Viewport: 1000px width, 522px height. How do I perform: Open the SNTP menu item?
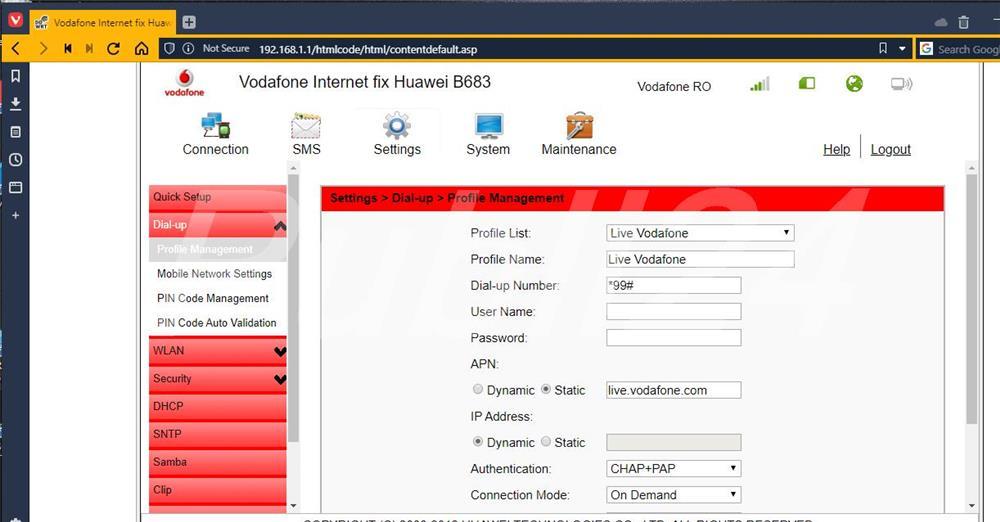(217, 435)
